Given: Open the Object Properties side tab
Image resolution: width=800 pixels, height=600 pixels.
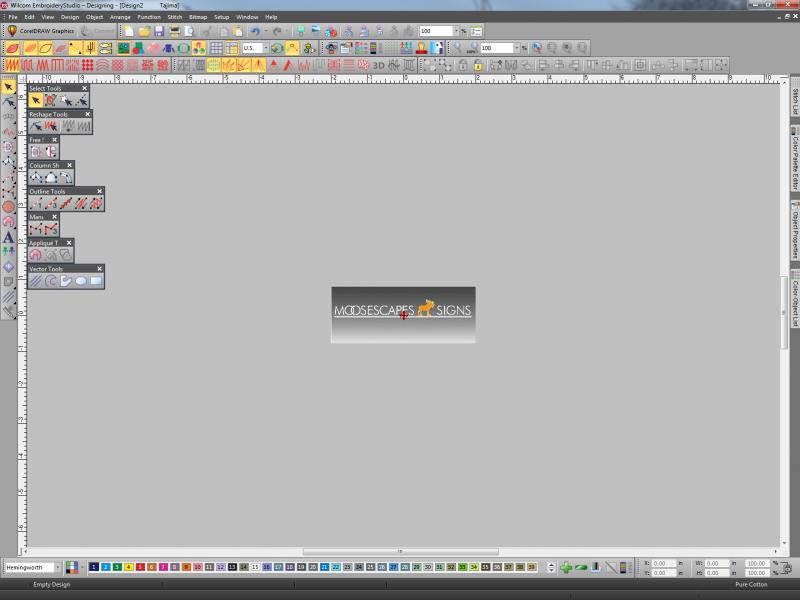Looking at the screenshot, I should (x=795, y=231).
